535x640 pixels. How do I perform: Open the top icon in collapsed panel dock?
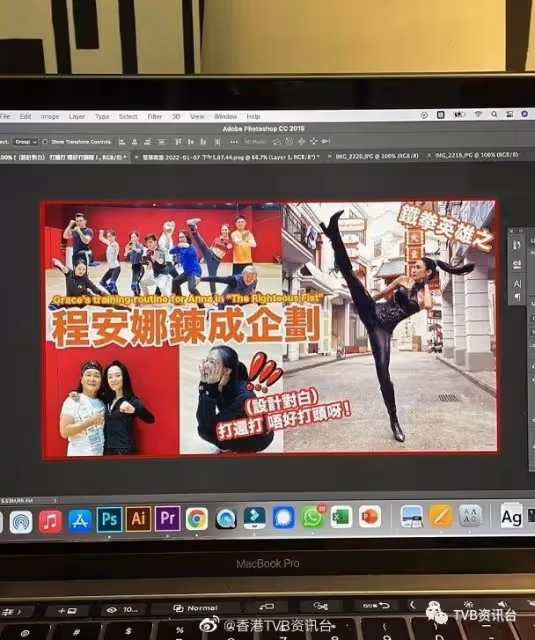(517, 245)
